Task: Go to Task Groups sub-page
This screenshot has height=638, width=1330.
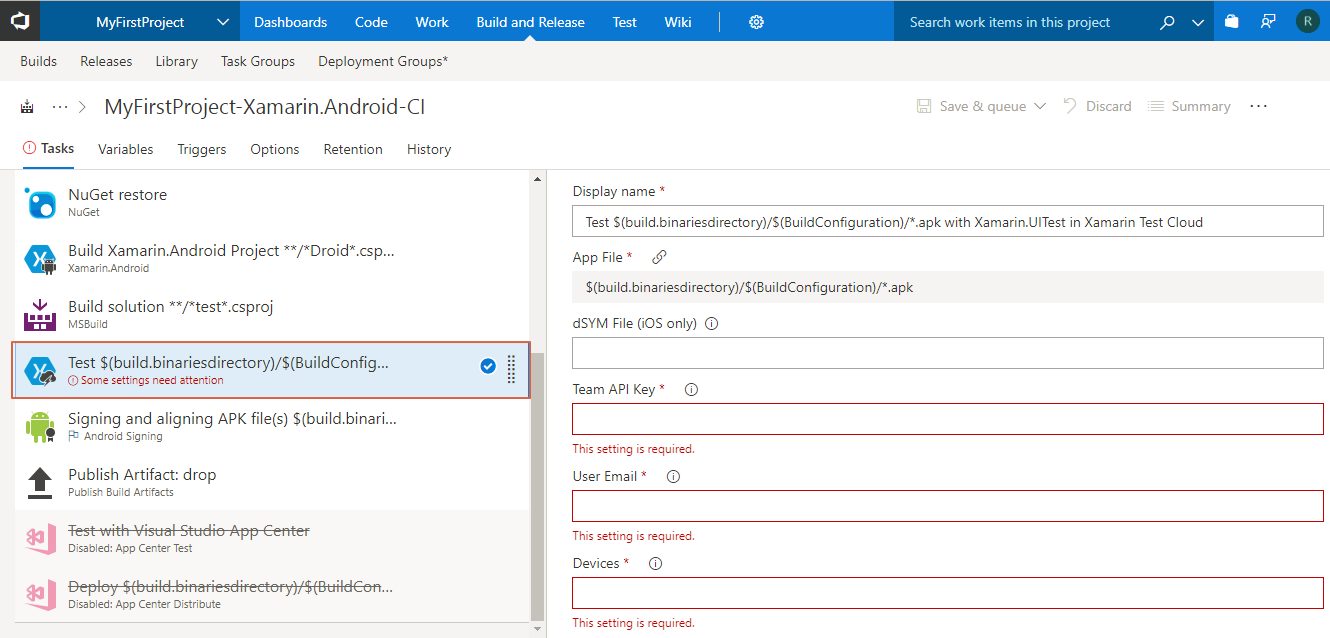Action: tap(258, 61)
